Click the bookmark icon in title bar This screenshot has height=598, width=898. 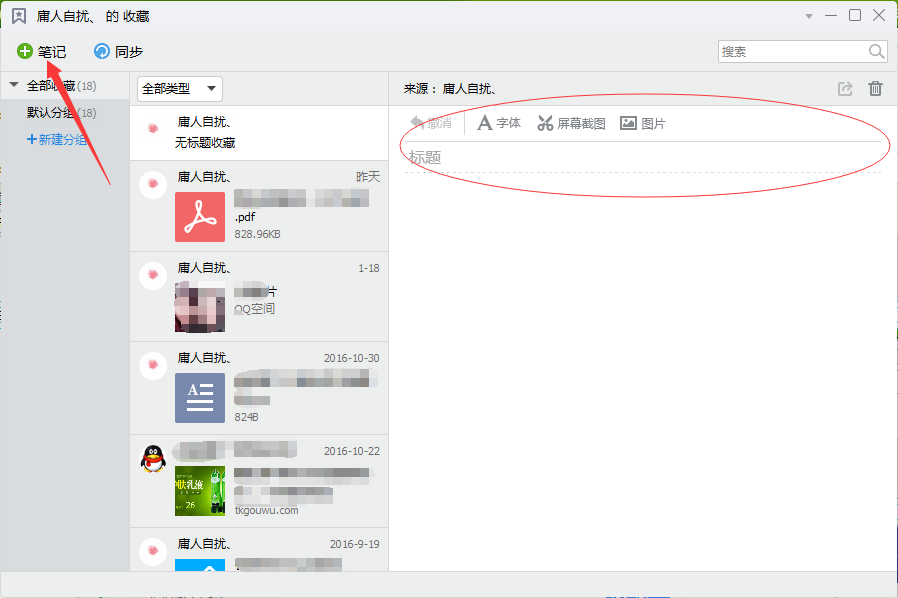coord(19,16)
